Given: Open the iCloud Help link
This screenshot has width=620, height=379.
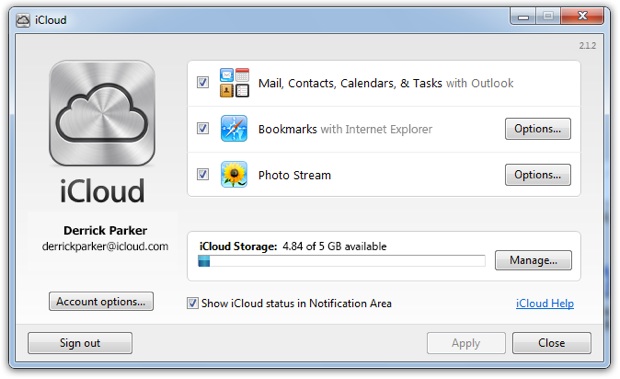Looking at the screenshot, I should pyautogui.click(x=545, y=303).
